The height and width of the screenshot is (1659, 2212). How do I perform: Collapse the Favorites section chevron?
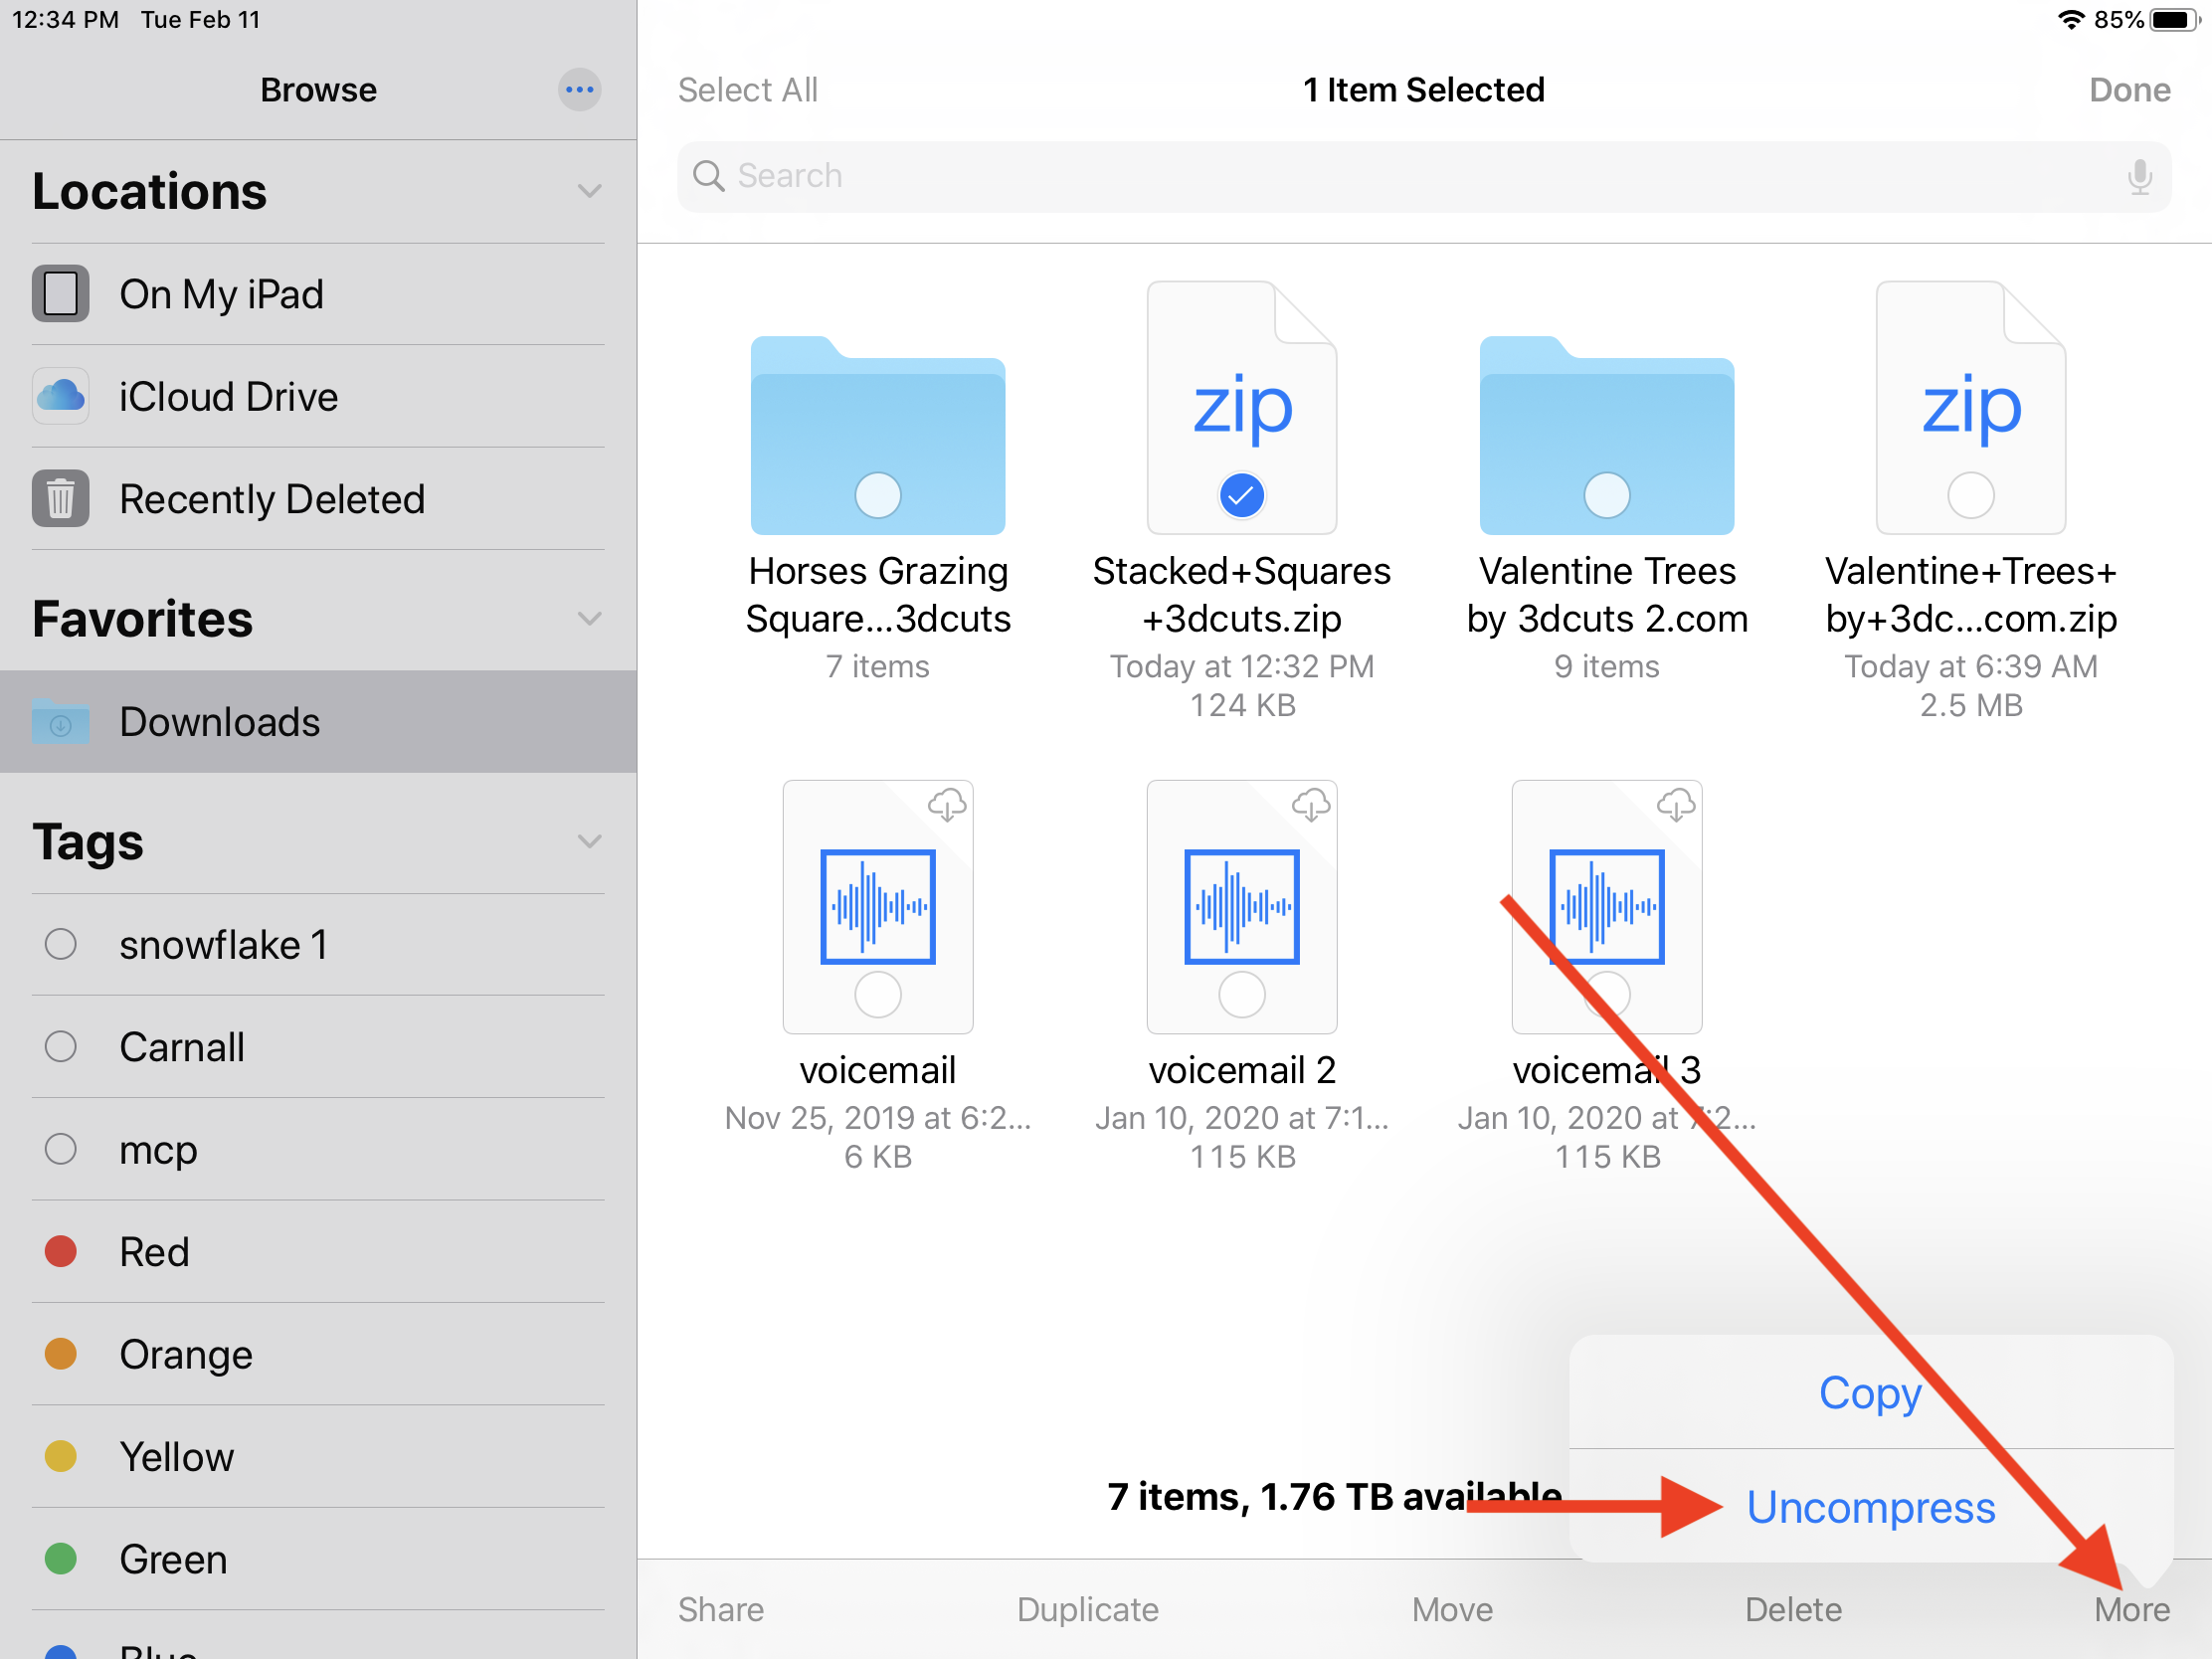pos(589,618)
